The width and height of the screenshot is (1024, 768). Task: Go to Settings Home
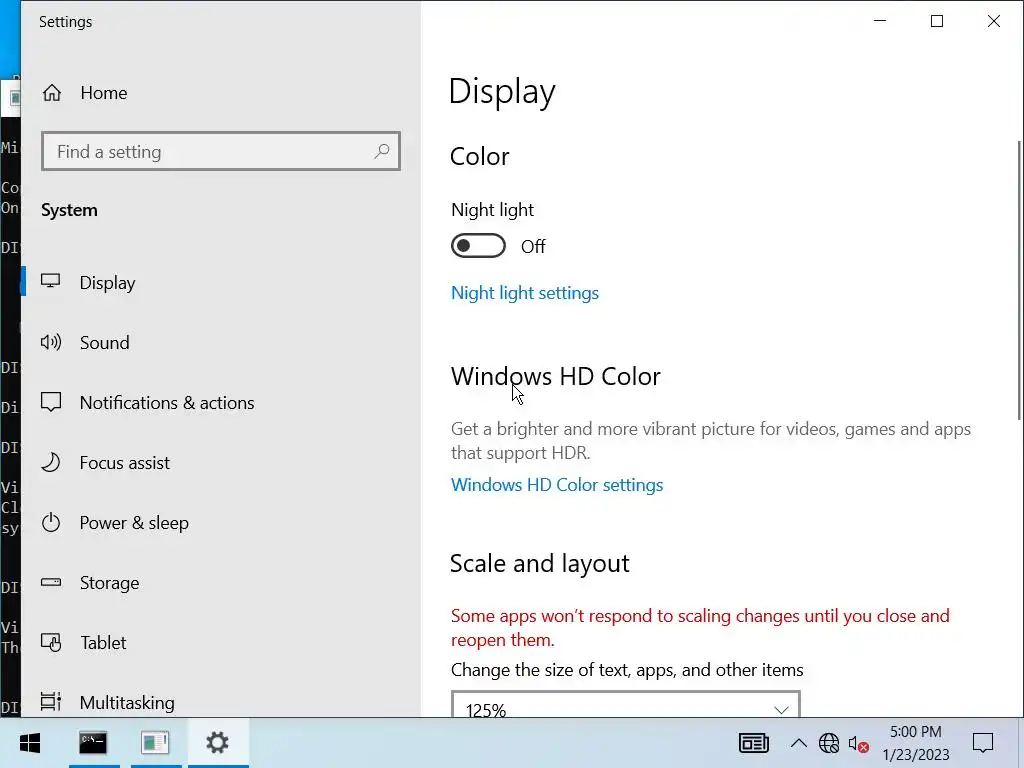coord(85,93)
